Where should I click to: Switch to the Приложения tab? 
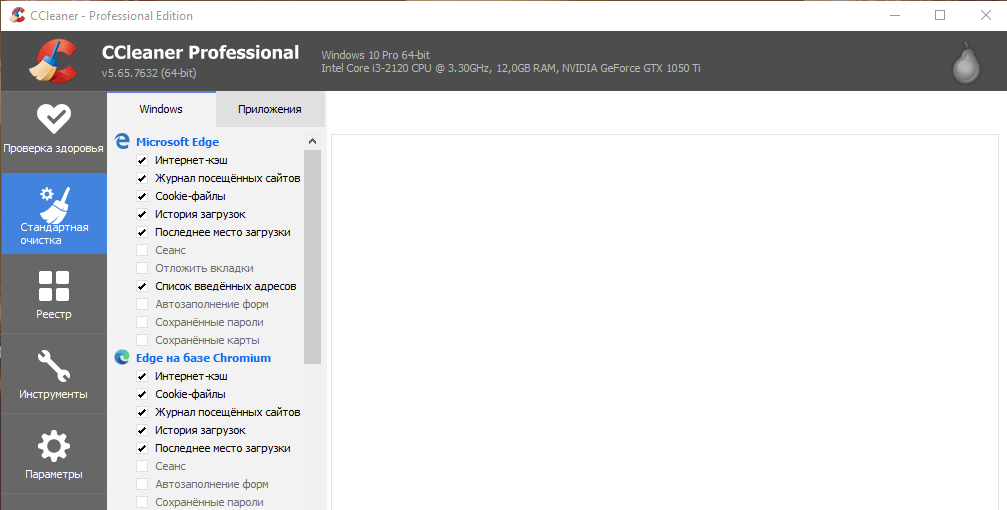pyautogui.click(x=269, y=109)
